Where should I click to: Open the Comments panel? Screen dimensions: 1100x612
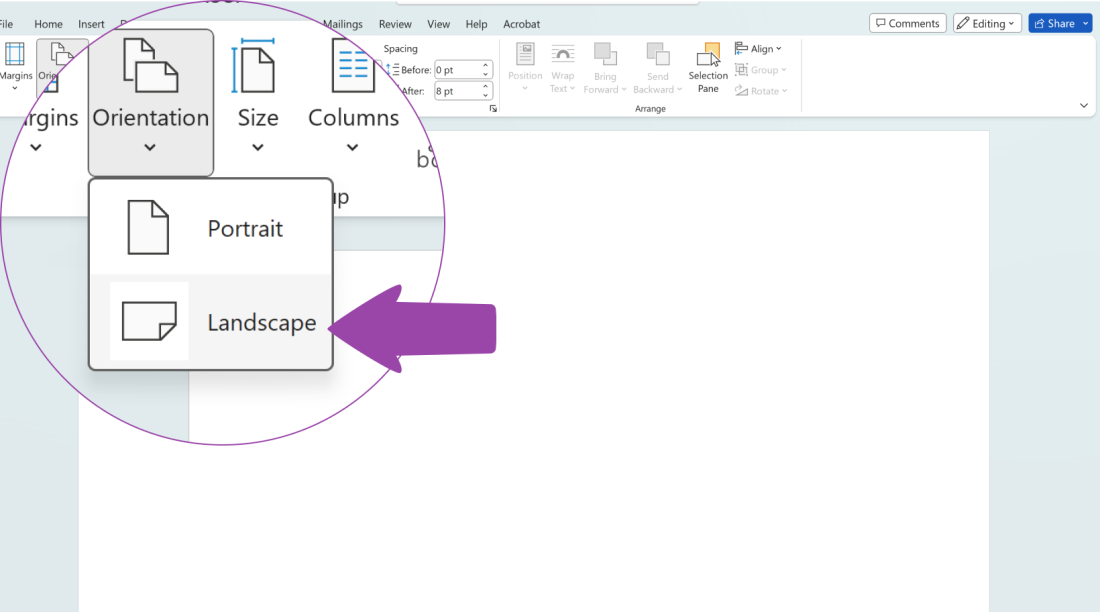pos(907,22)
